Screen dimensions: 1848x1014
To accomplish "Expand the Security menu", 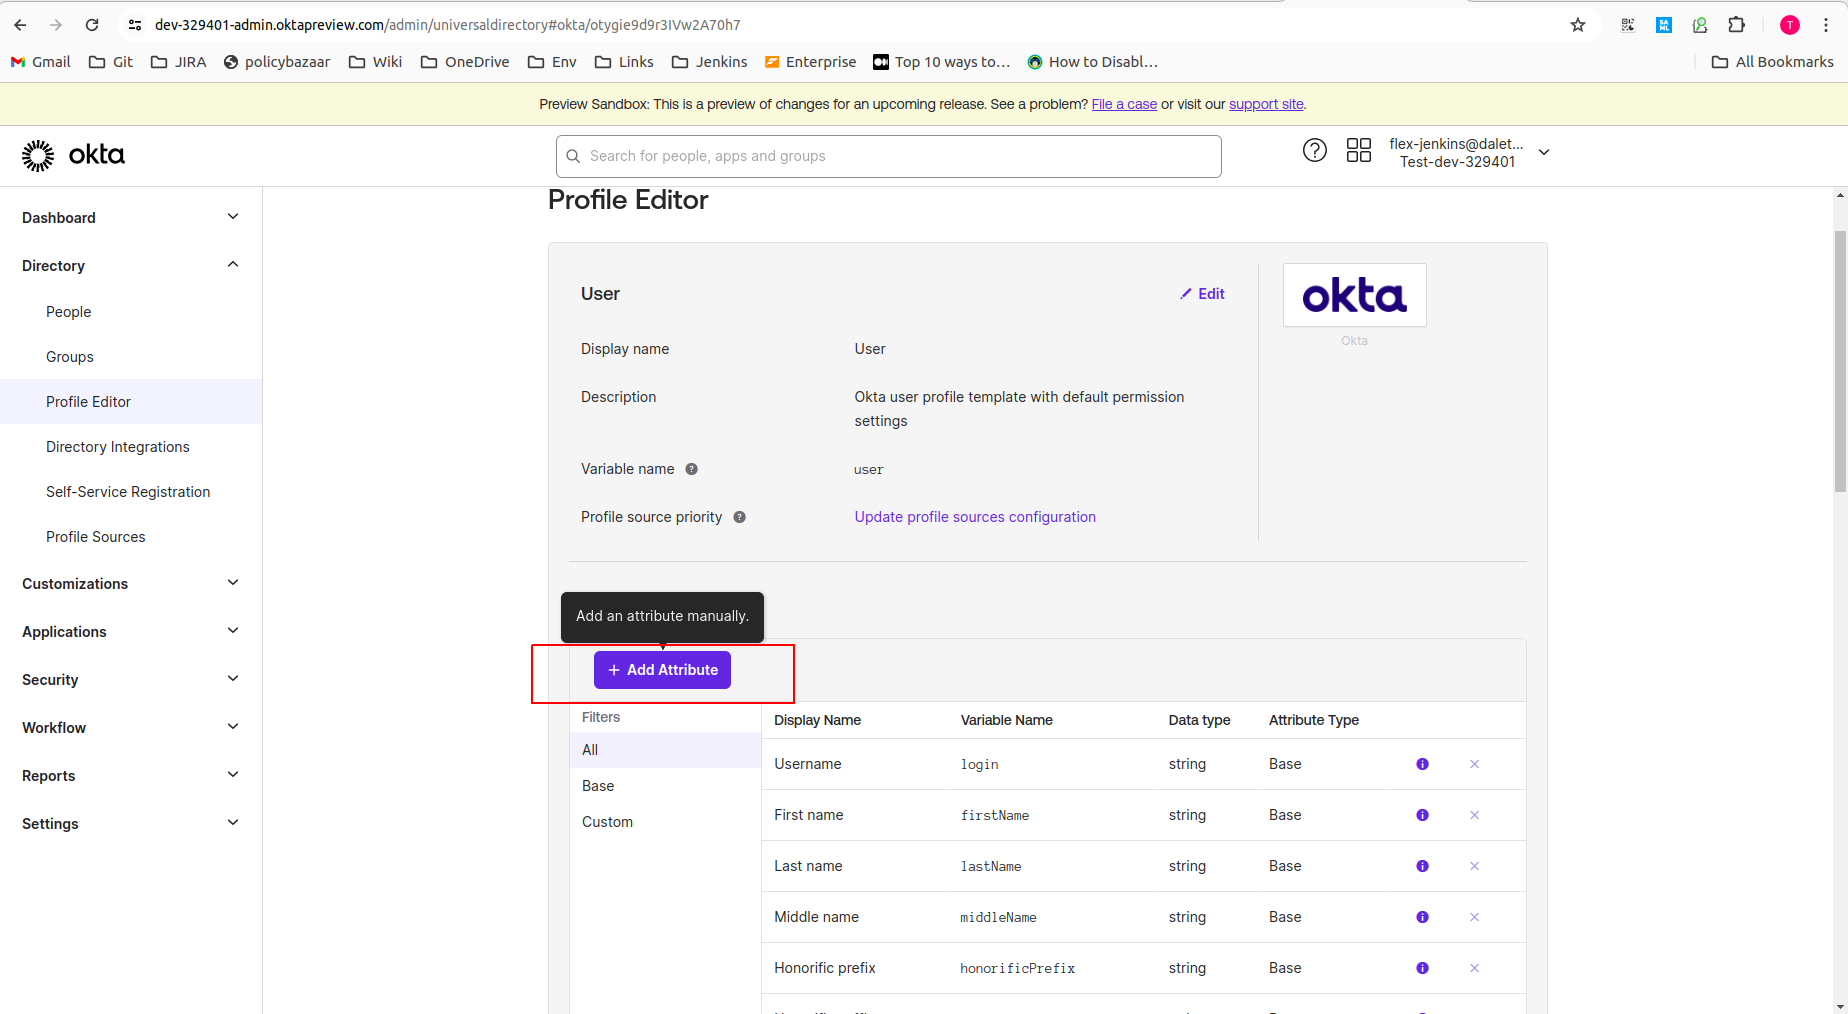I will click(x=131, y=680).
